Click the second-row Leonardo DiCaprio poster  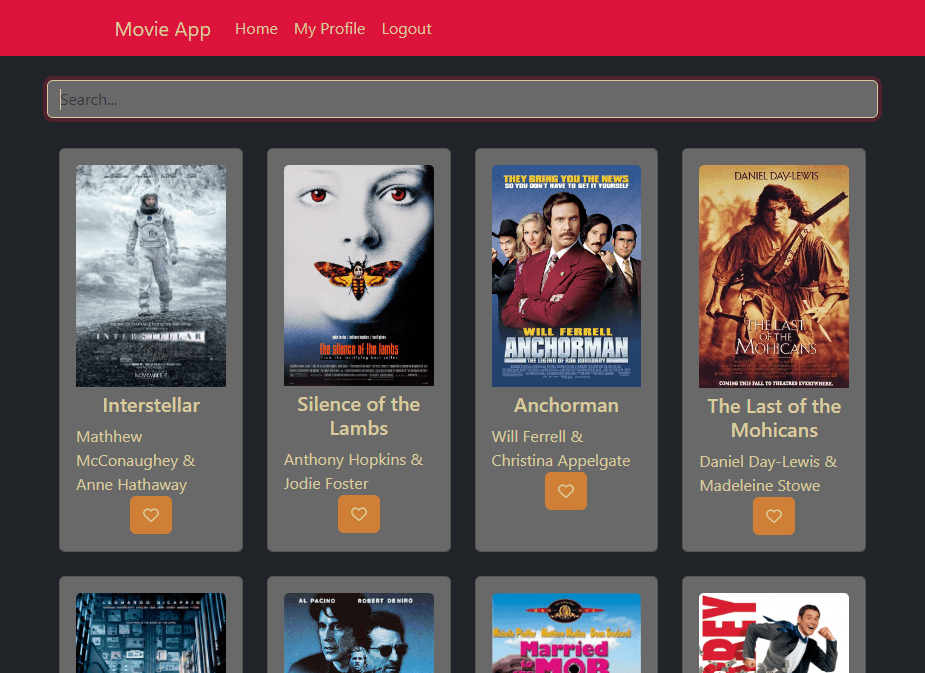[151, 633]
